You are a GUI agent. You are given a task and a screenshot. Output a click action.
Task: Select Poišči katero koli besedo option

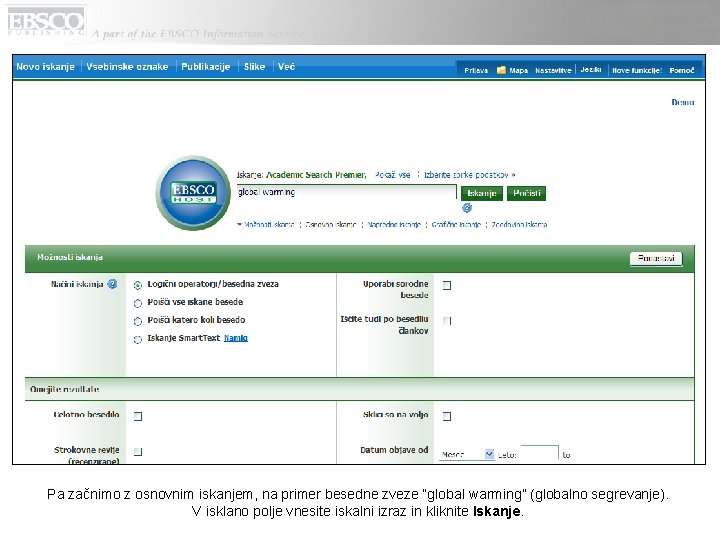(x=138, y=321)
